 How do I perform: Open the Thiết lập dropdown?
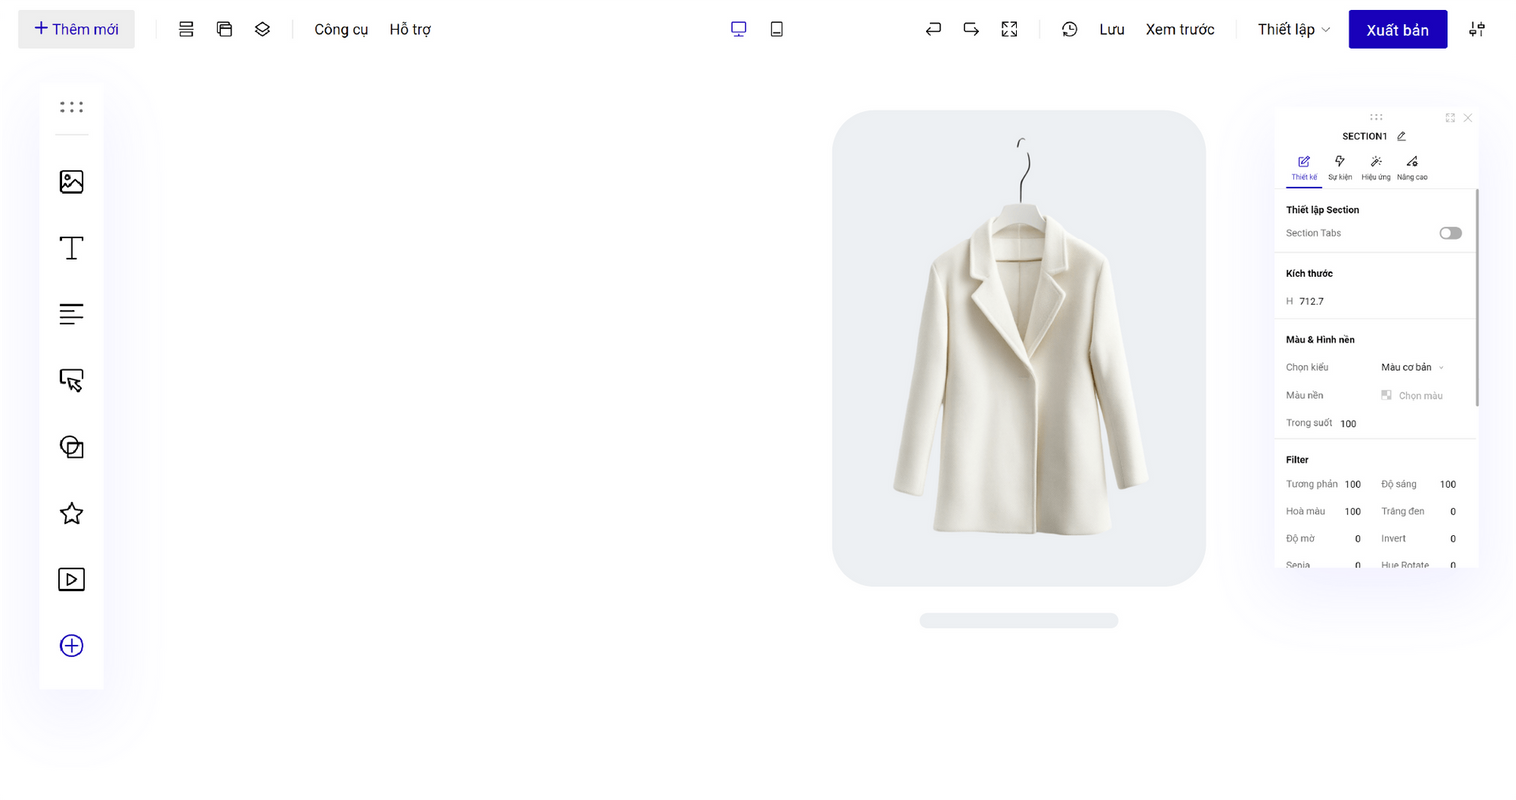1293,29
